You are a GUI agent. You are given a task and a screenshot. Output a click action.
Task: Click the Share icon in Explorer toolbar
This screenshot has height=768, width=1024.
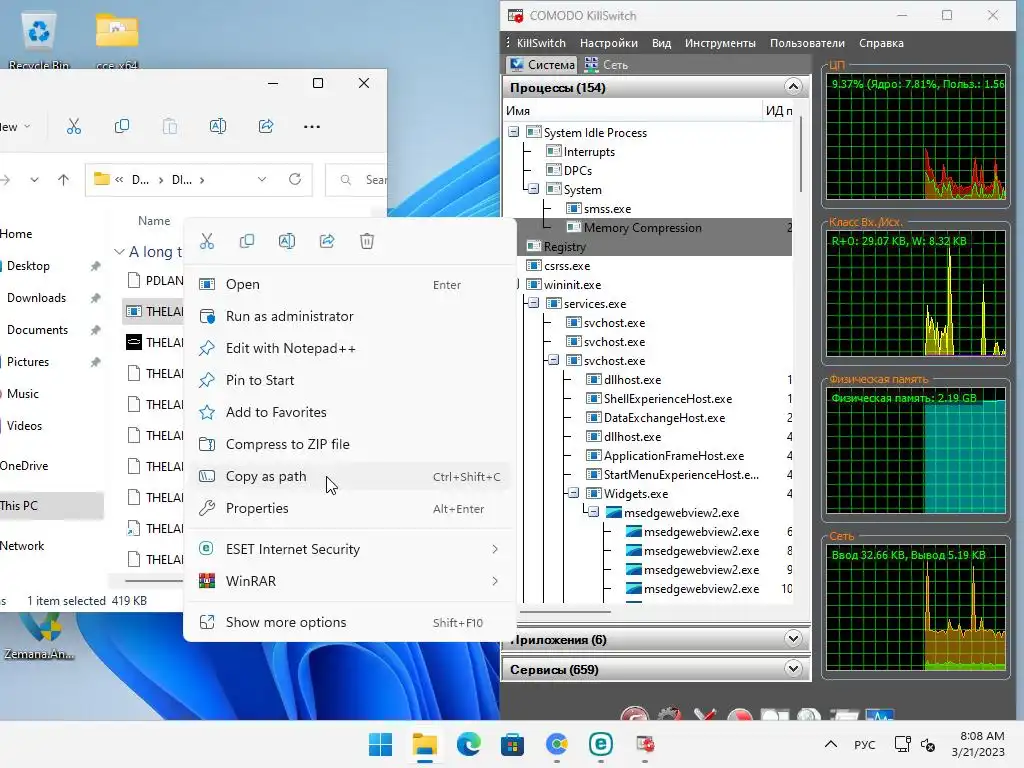266,126
